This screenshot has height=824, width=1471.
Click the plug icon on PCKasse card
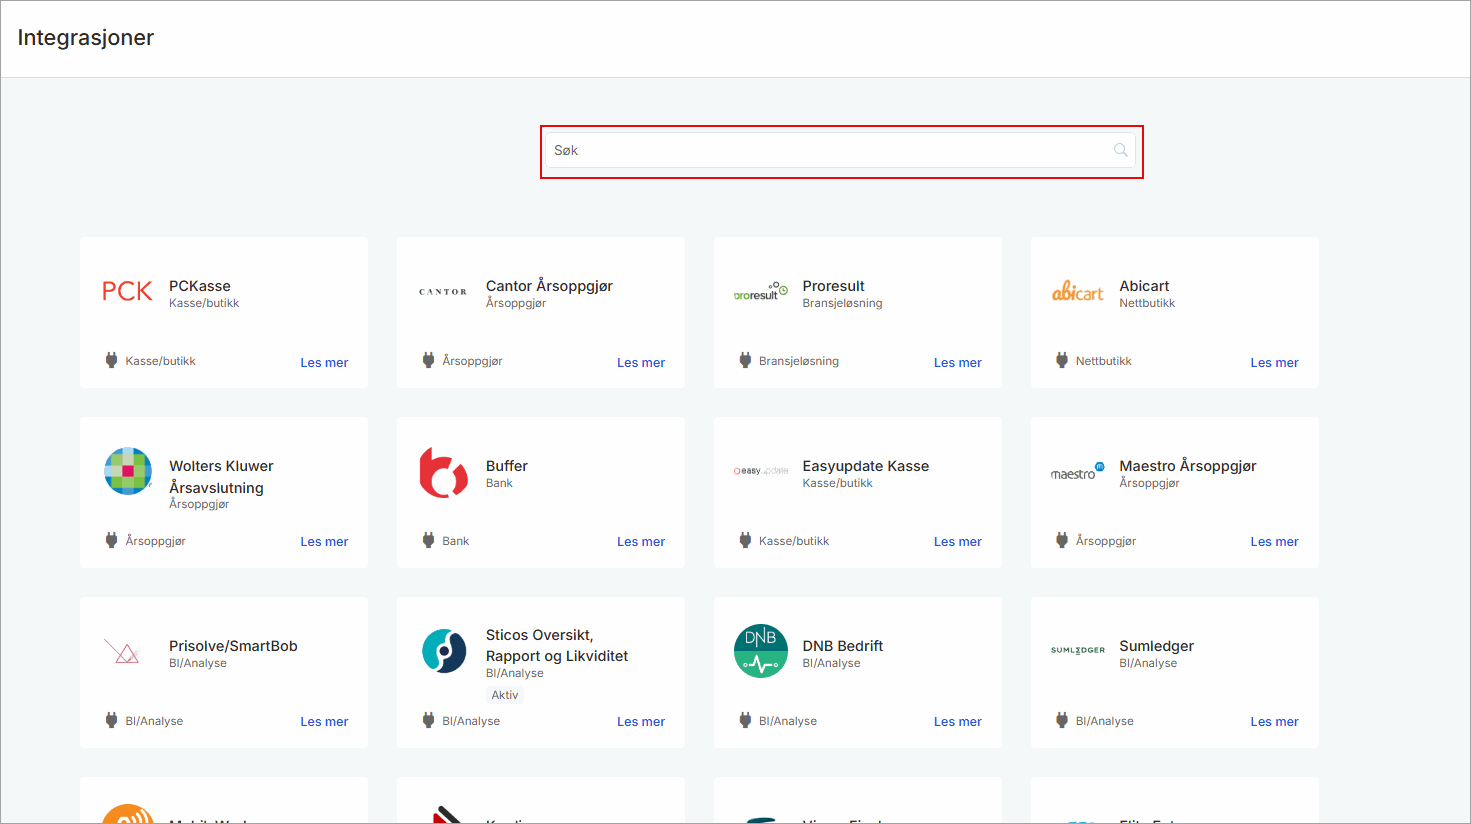pyautogui.click(x=112, y=360)
